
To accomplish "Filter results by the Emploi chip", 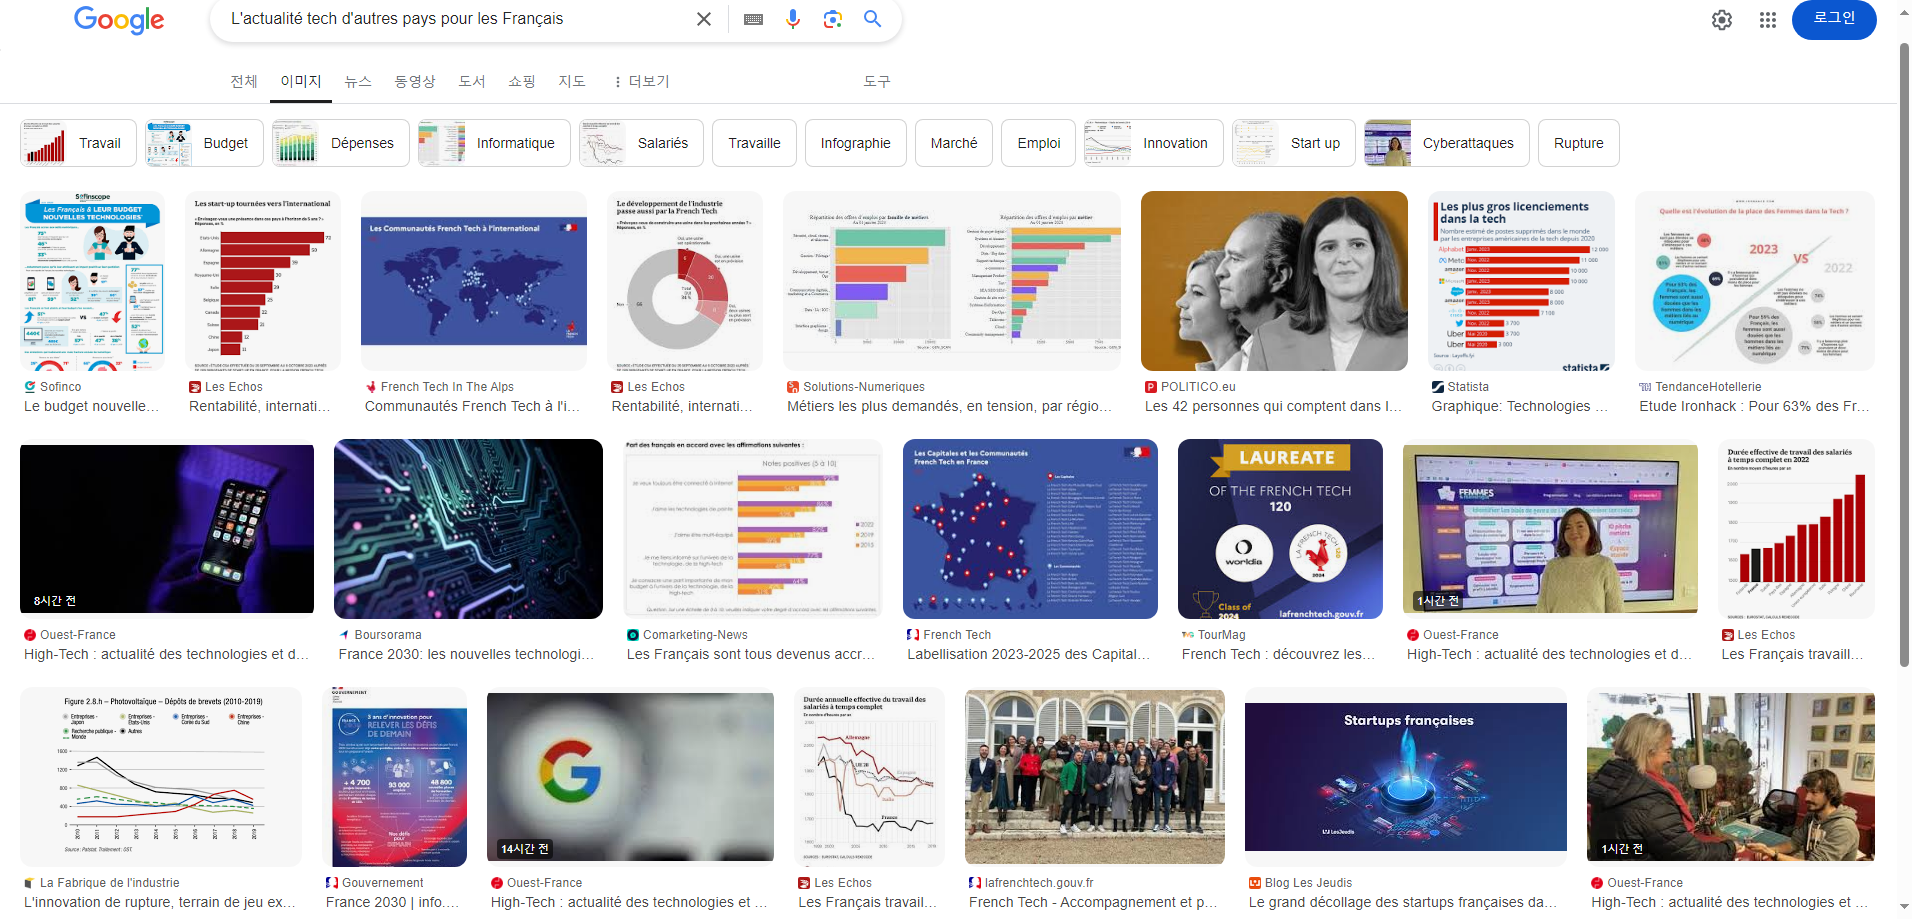I will (1038, 143).
